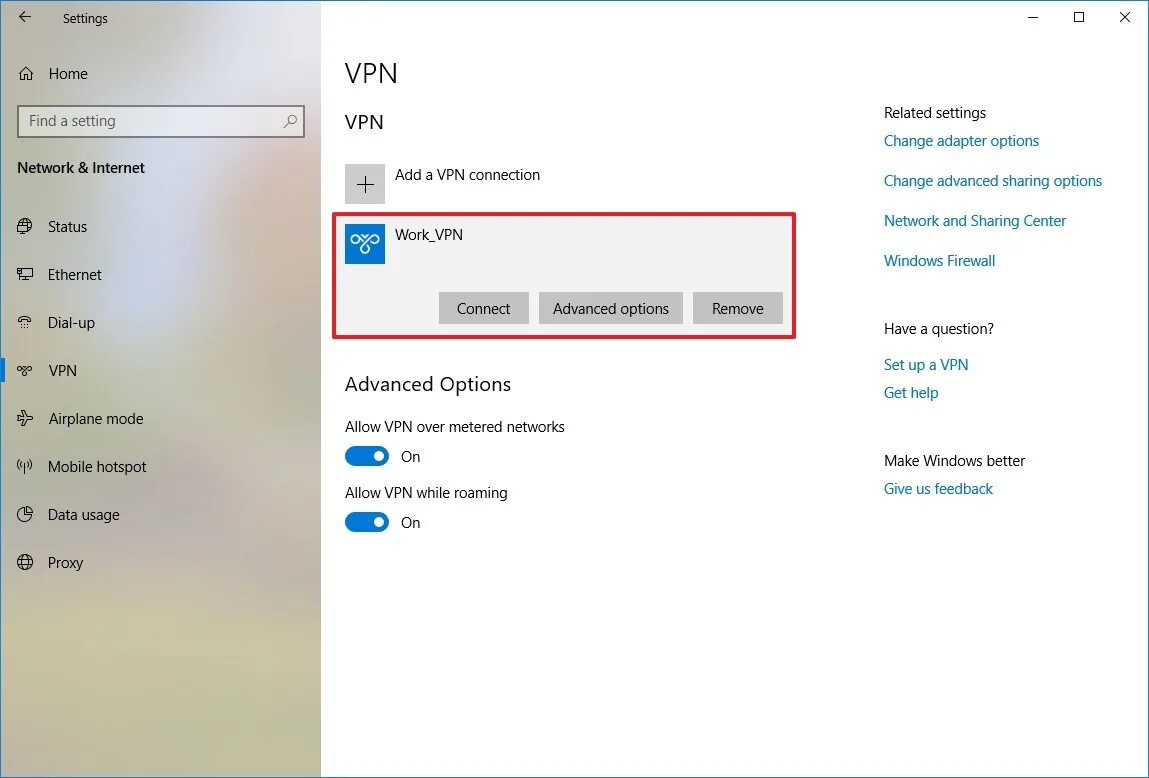Remove the Work_VPN connection
Viewport: 1149px width, 778px height.
coord(737,309)
